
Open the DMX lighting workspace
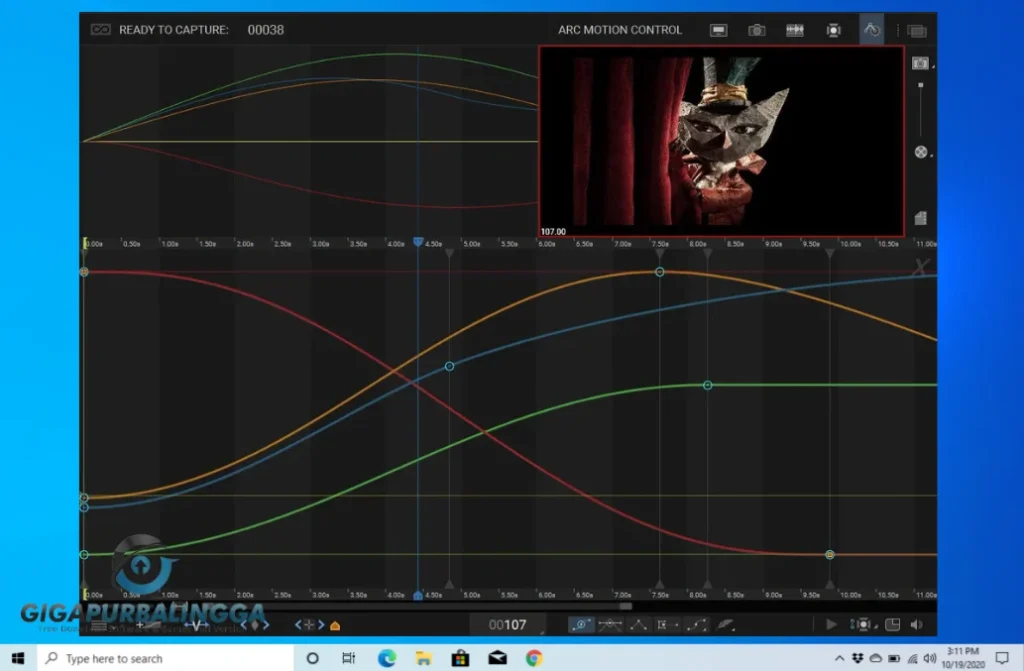click(833, 30)
